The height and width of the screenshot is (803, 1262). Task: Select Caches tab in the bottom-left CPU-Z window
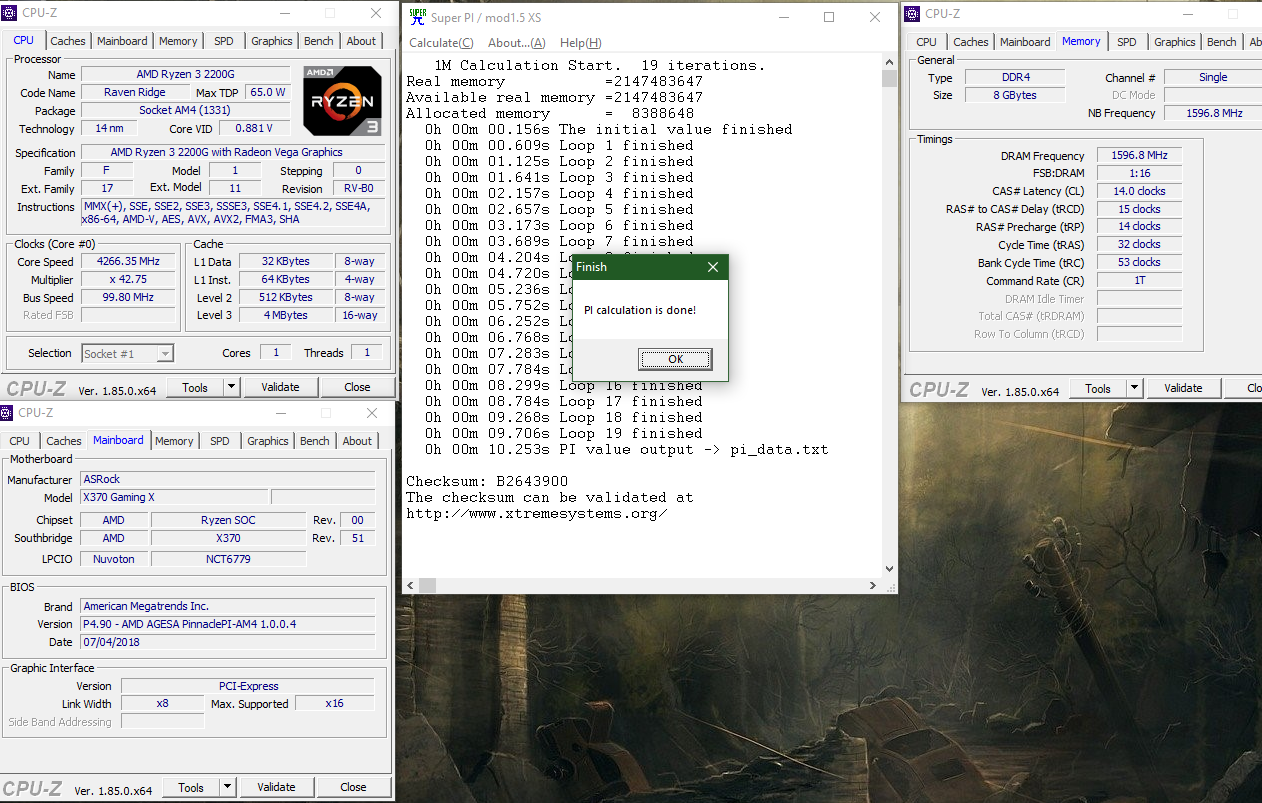[x=64, y=441]
